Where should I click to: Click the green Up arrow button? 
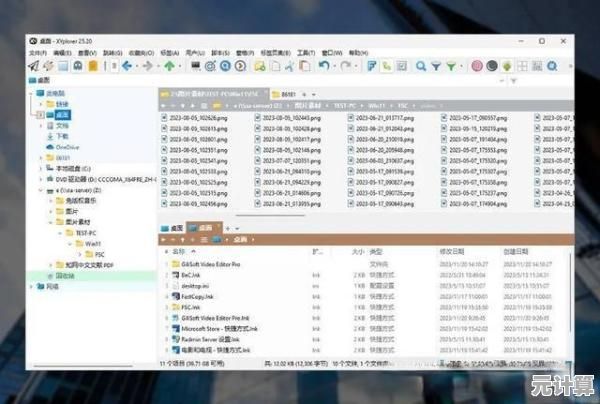(x=169, y=66)
